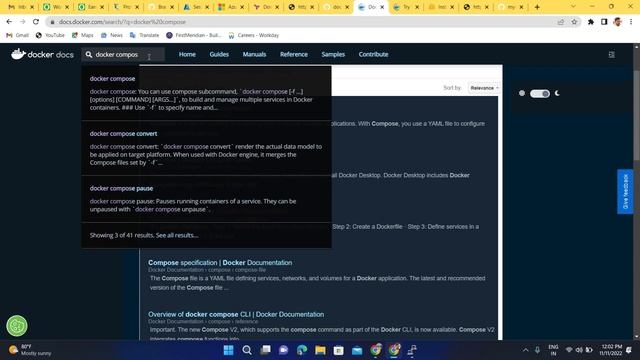The height and width of the screenshot is (360, 640).
Task: Open the Samples nav item
Action: point(333,54)
